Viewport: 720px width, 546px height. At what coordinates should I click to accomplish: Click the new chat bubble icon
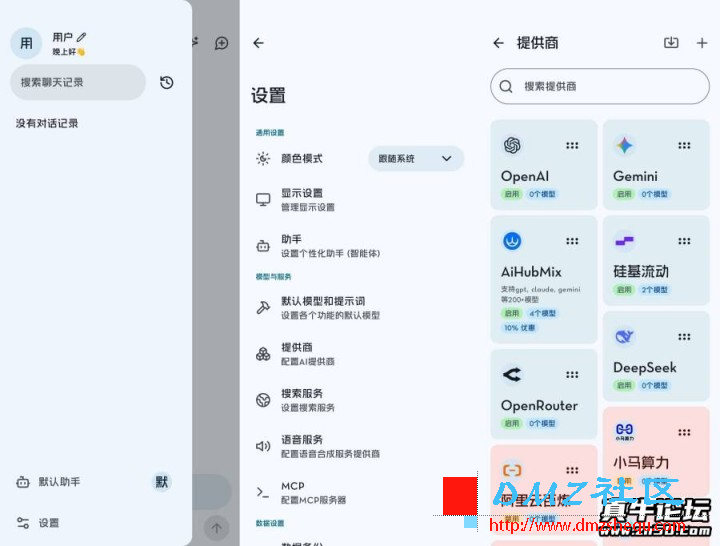[222, 43]
